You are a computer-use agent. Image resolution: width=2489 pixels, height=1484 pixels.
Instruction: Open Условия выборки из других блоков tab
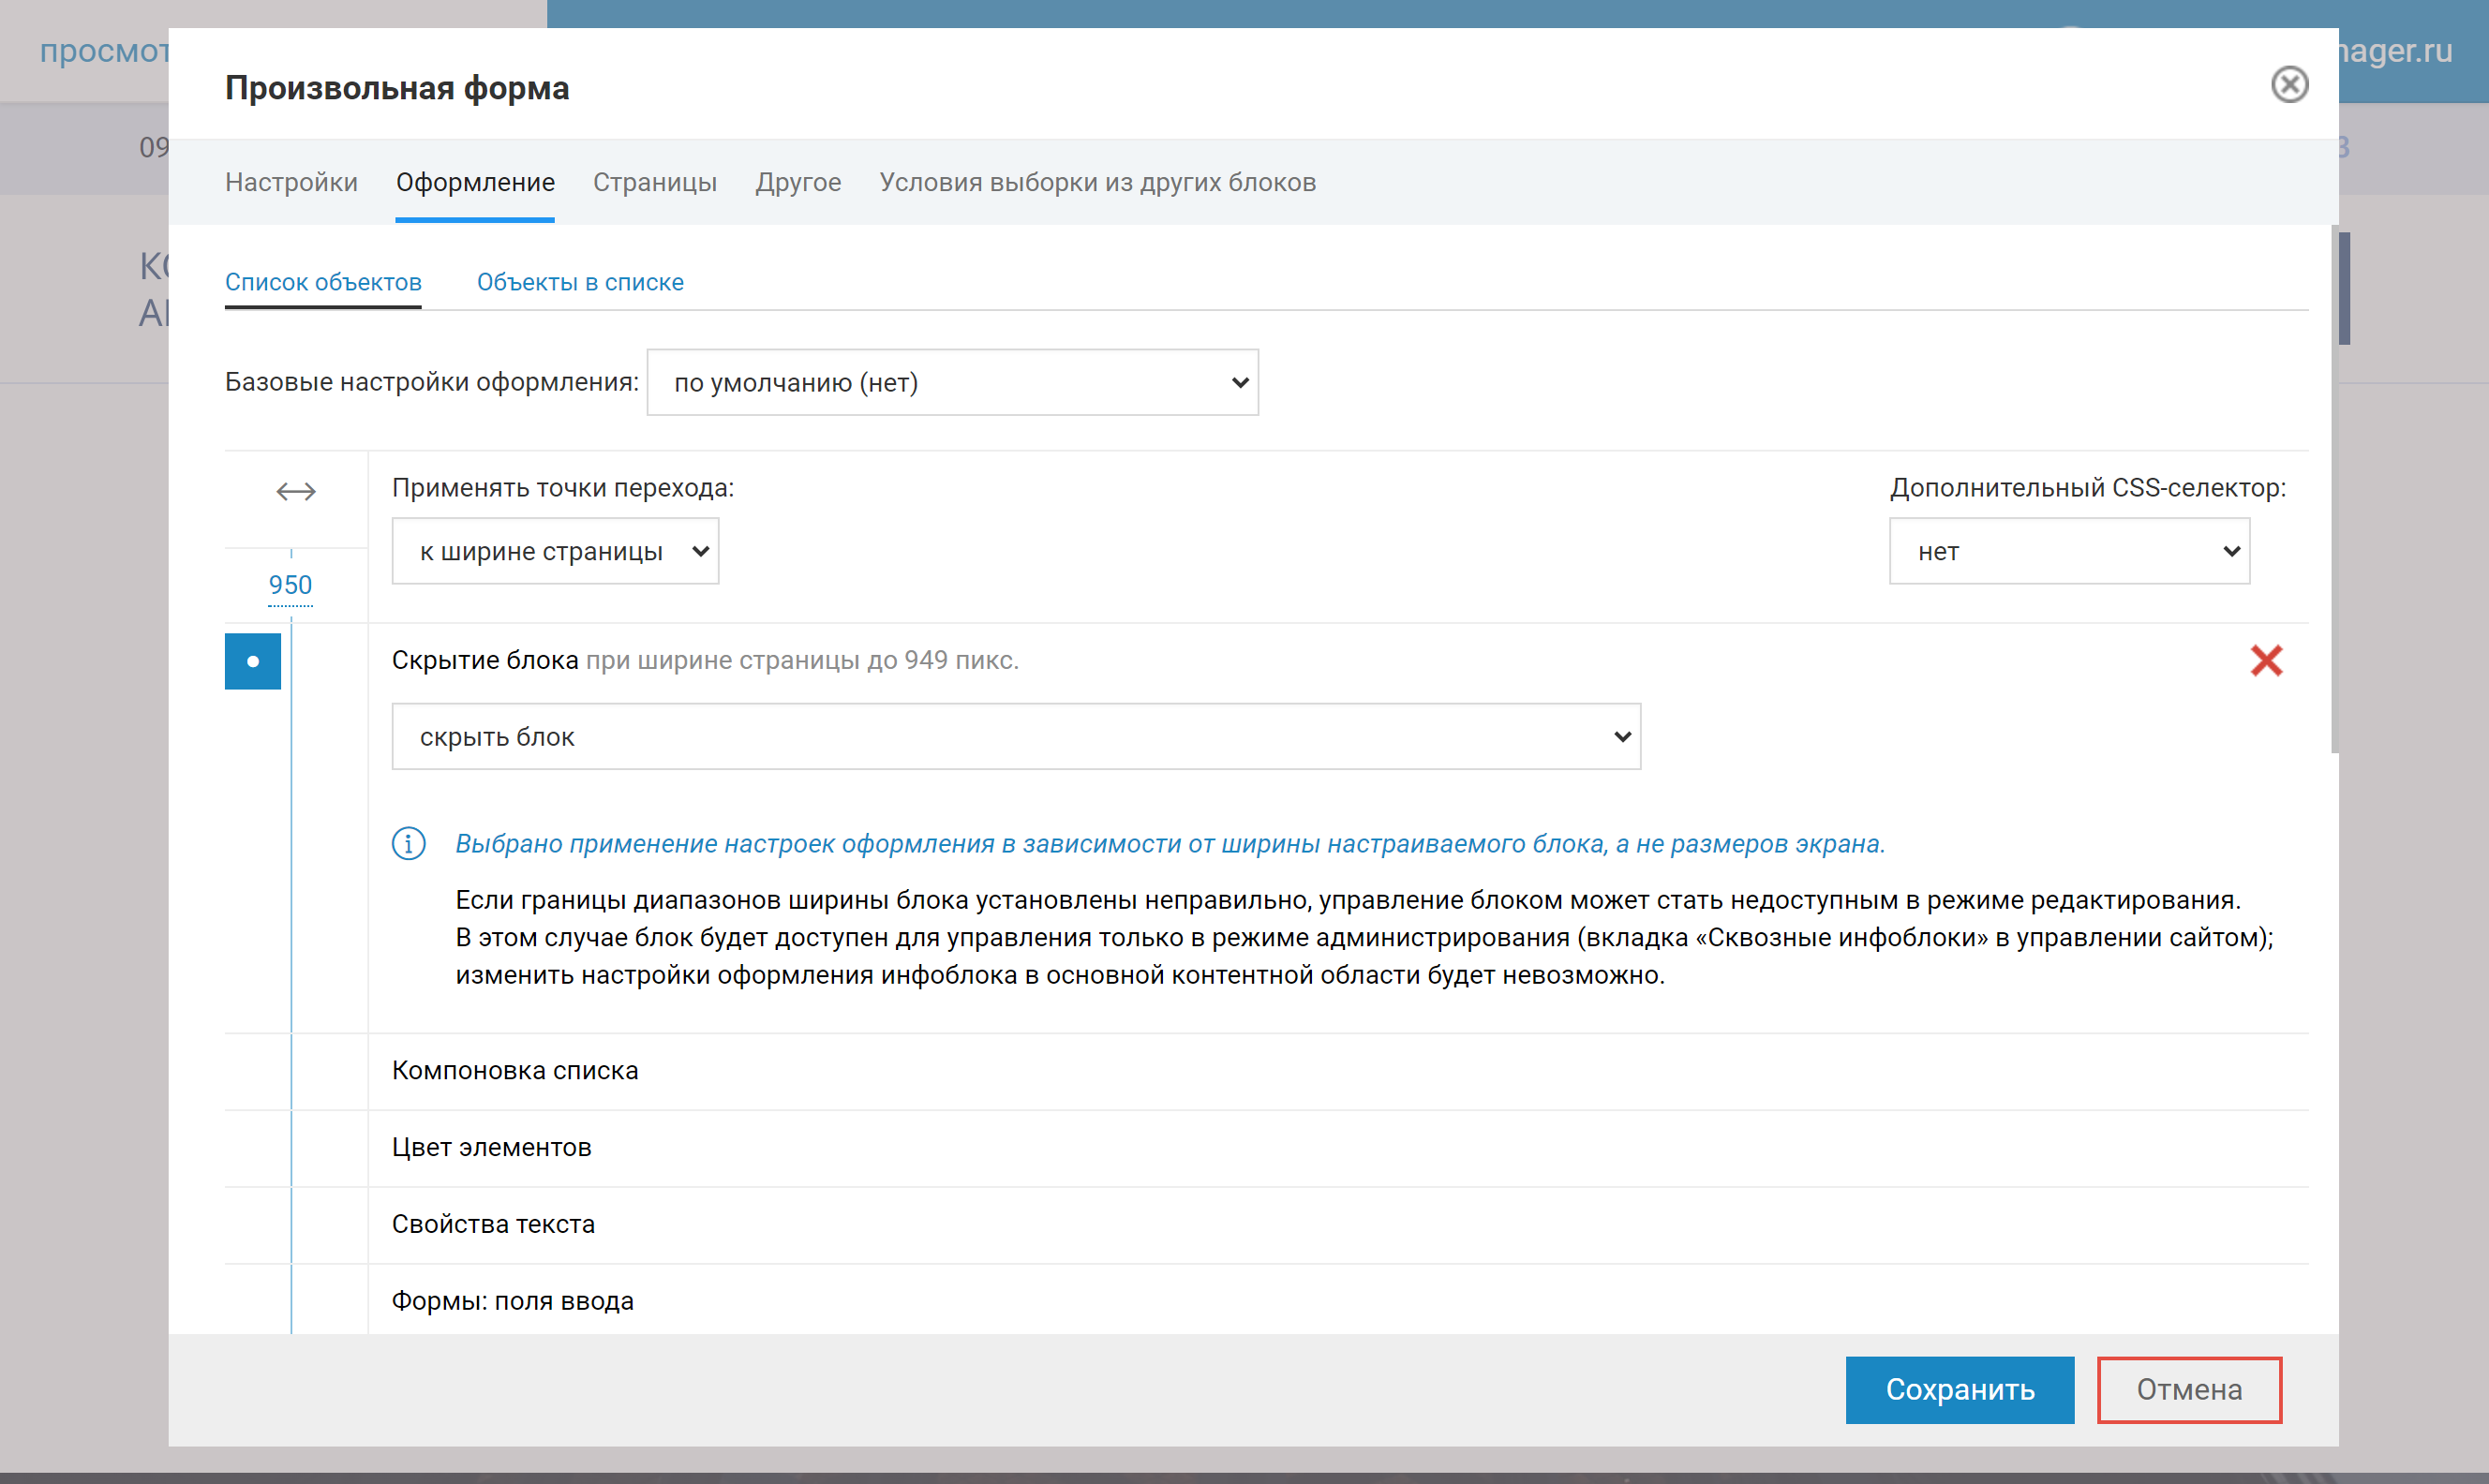1097,182
